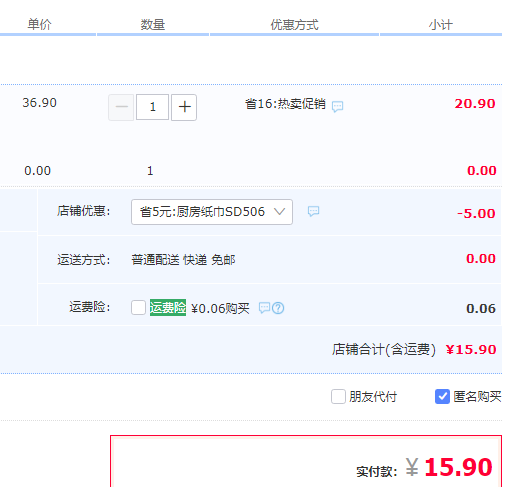Click the 优惠方式 column header
Viewport: 525px width, 487px height.
pos(295,25)
